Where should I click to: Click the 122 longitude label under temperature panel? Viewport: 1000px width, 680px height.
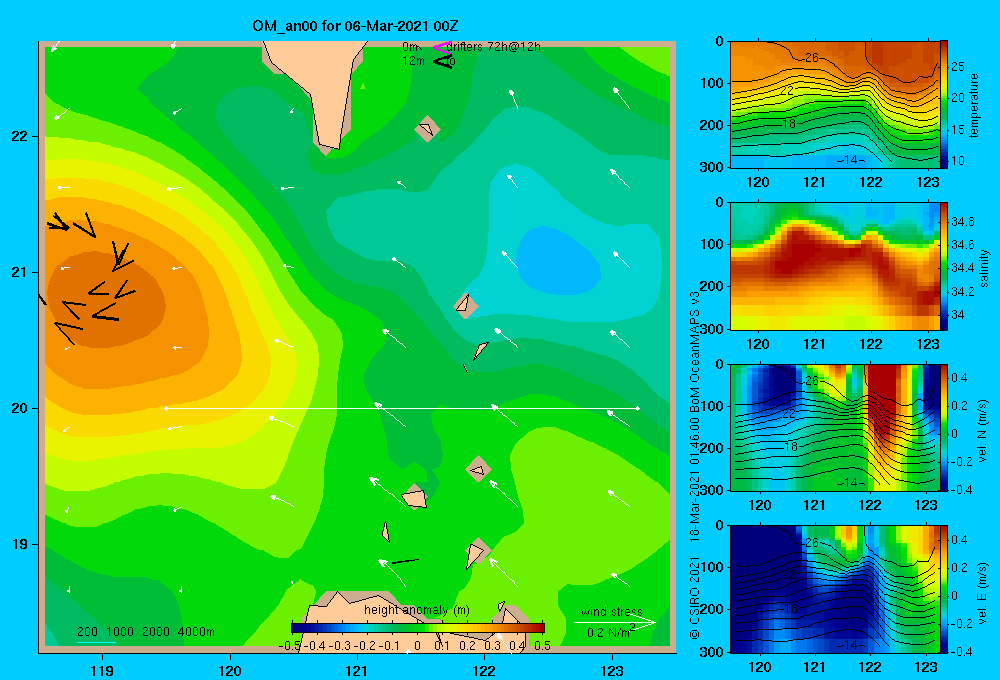pyautogui.click(x=871, y=182)
